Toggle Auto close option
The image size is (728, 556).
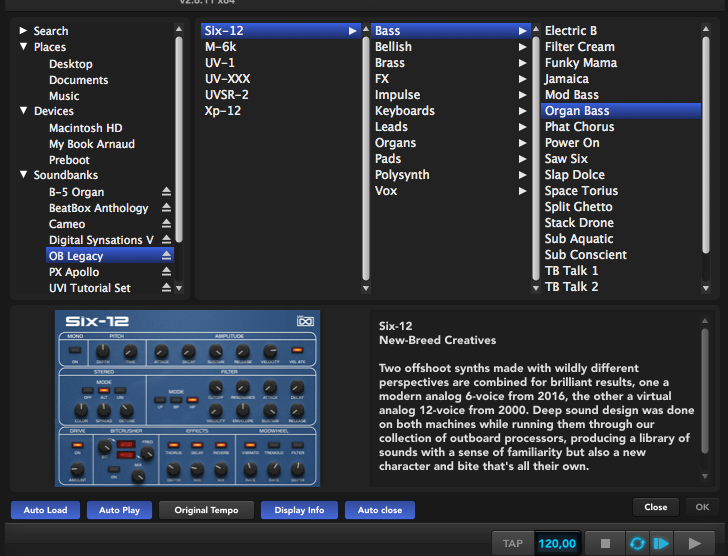pos(380,510)
